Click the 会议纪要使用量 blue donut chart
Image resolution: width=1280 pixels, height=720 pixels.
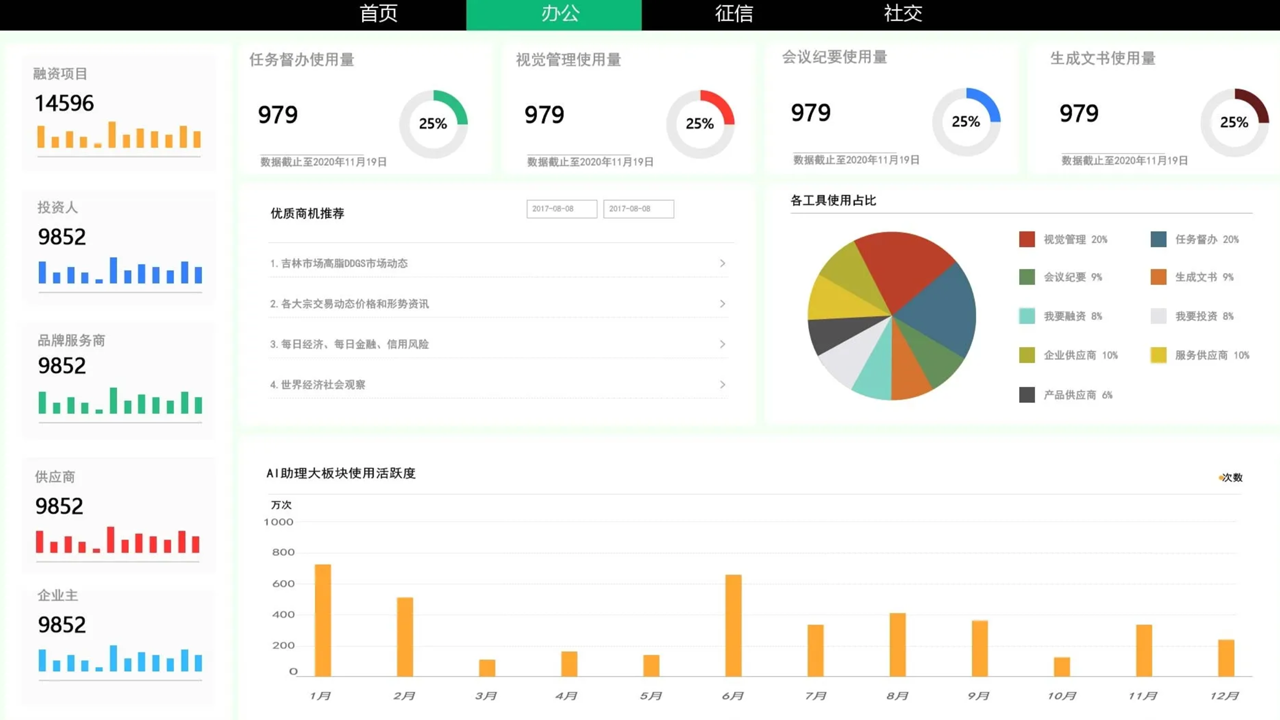[966, 122]
